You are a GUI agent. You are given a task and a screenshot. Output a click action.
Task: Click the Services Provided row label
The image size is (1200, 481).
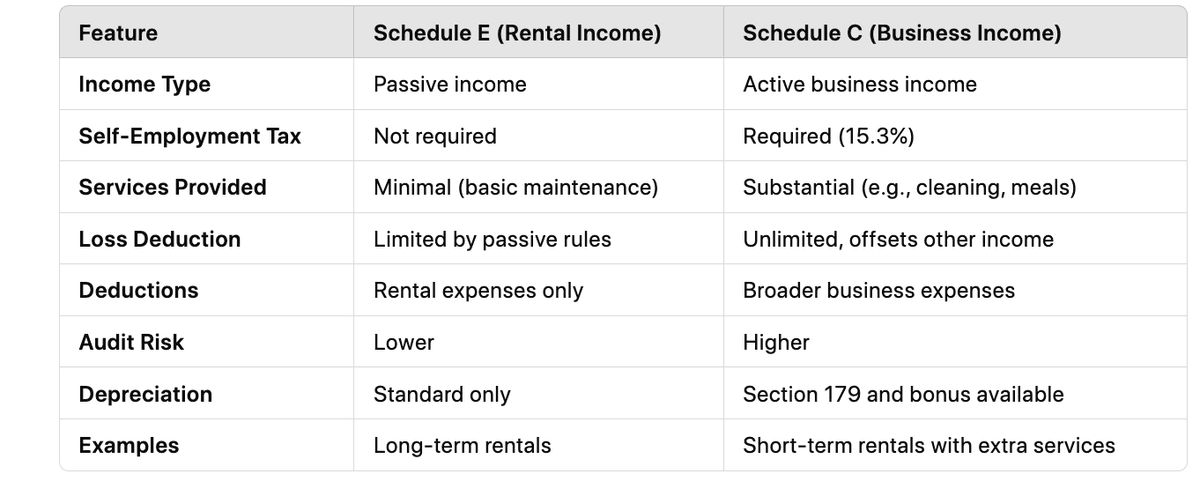pyautogui.click(x=172, y=188)
